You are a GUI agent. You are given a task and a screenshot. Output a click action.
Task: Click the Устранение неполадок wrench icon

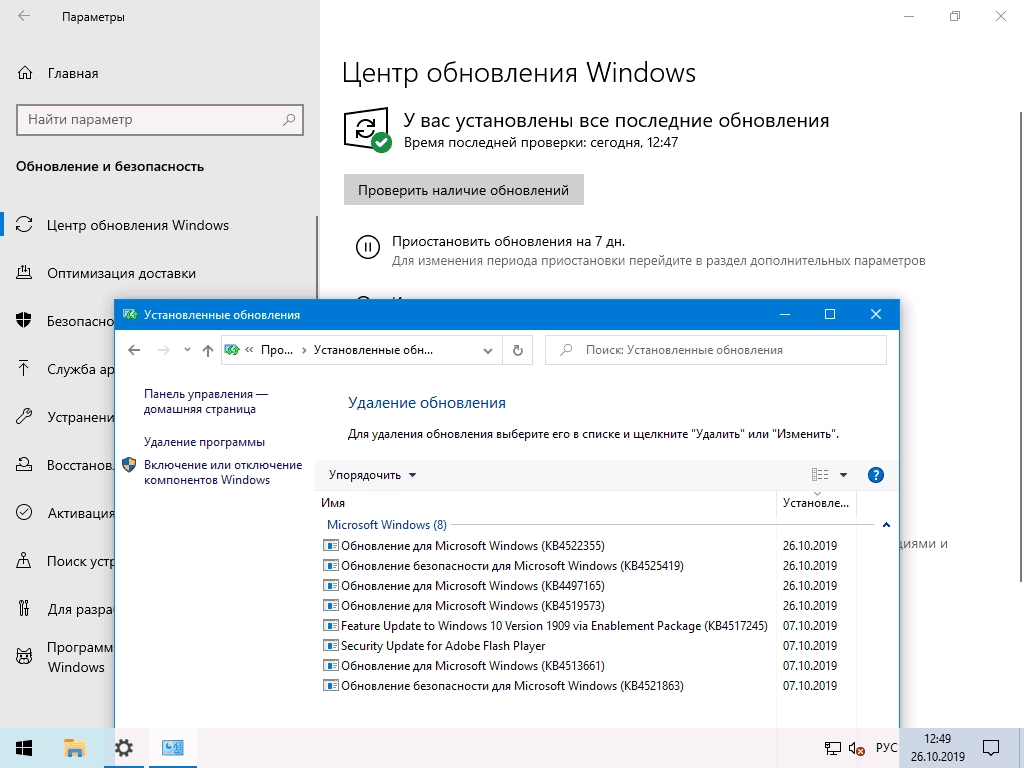[x=24, y=417]
